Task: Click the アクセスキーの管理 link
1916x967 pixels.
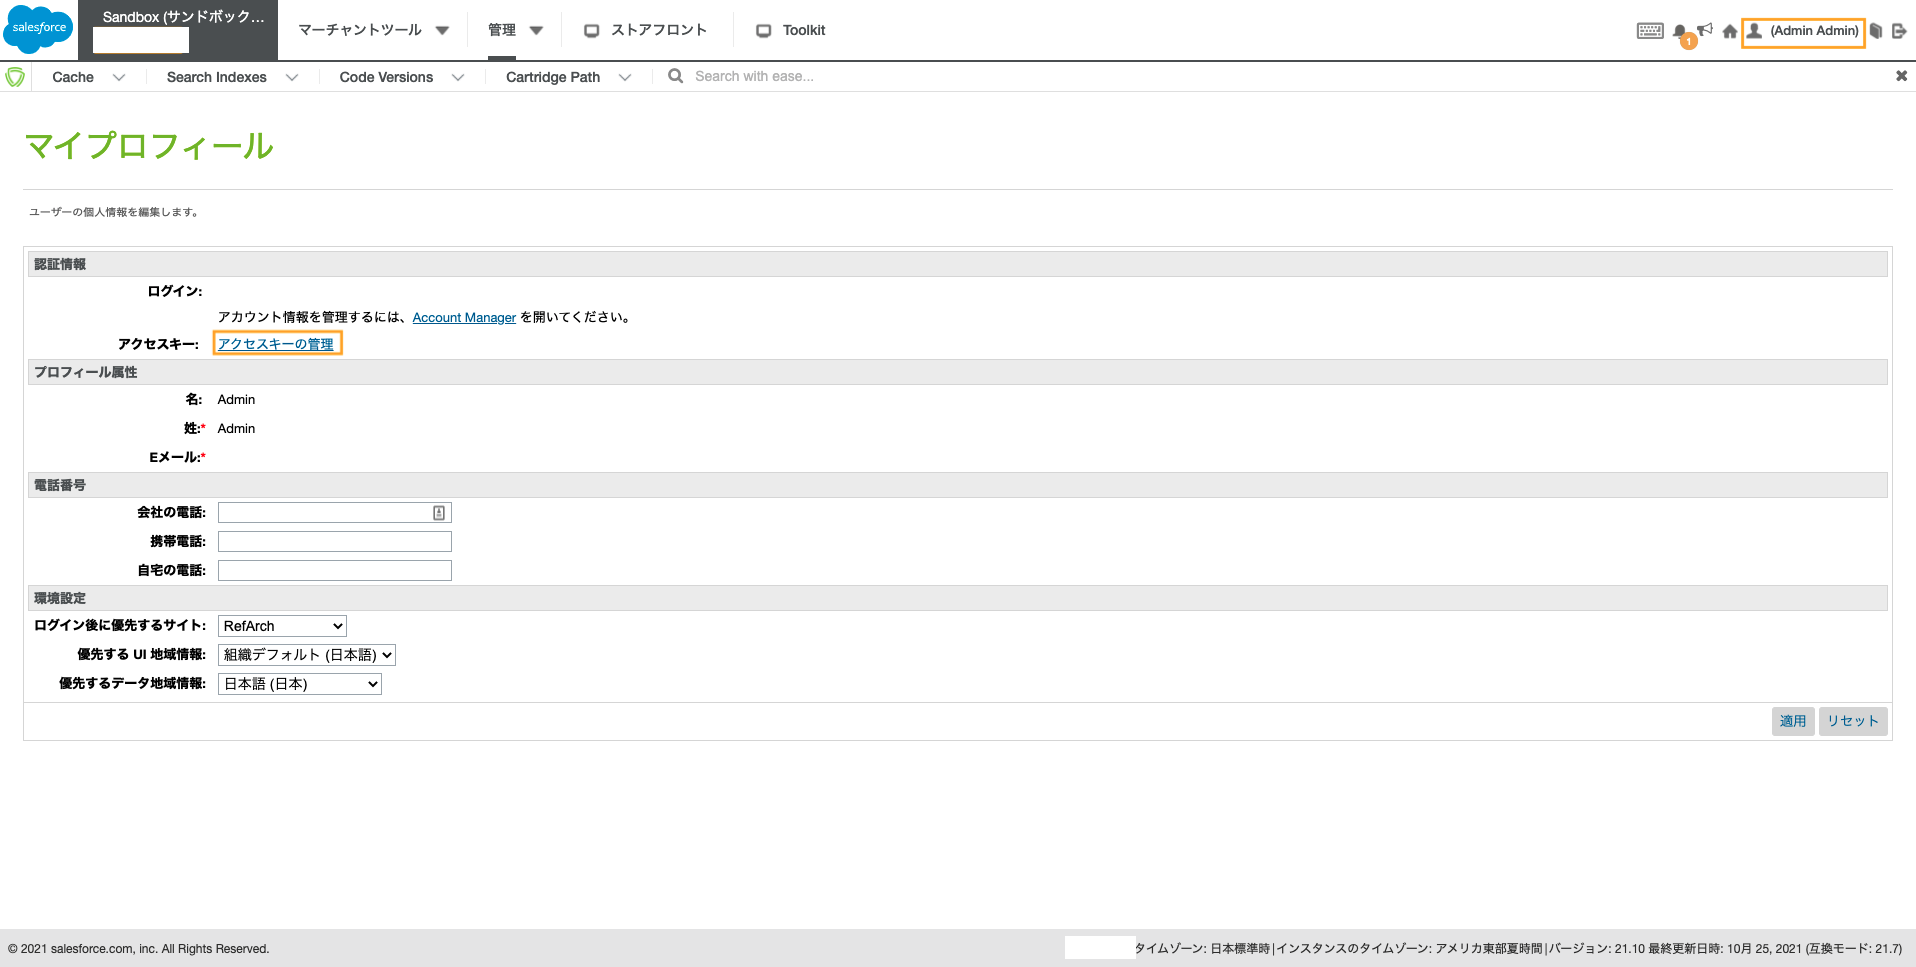Action: pos(277,343)
